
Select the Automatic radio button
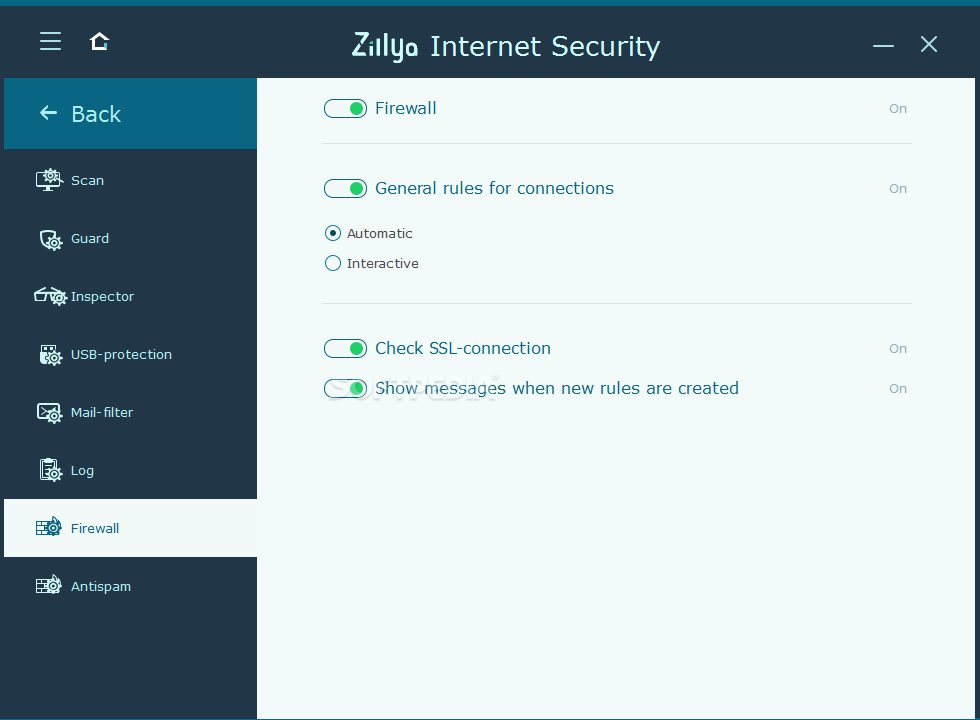coord(333,233)
